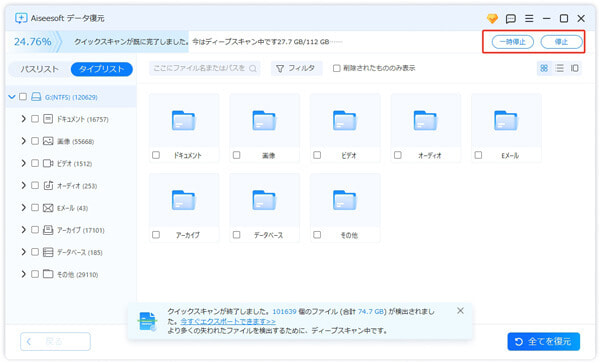Switch to list view
Image resolution: width=600 pixels, height=363 pixels.
559,68
